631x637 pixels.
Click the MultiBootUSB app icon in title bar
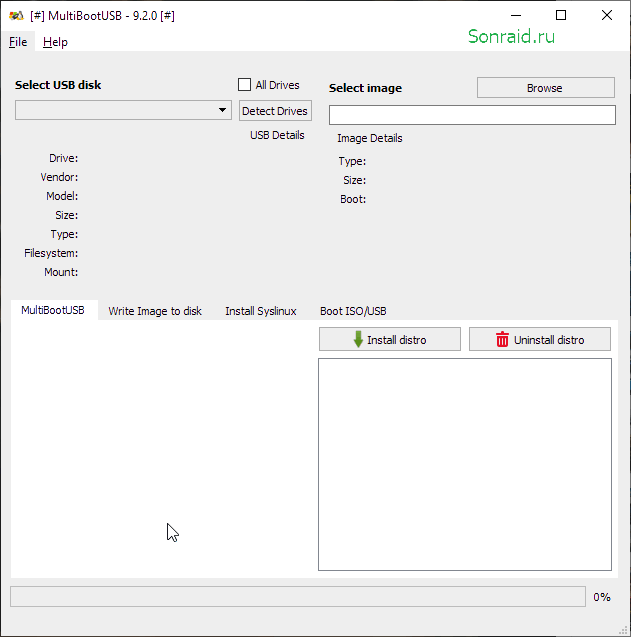[x=16, y=16]
